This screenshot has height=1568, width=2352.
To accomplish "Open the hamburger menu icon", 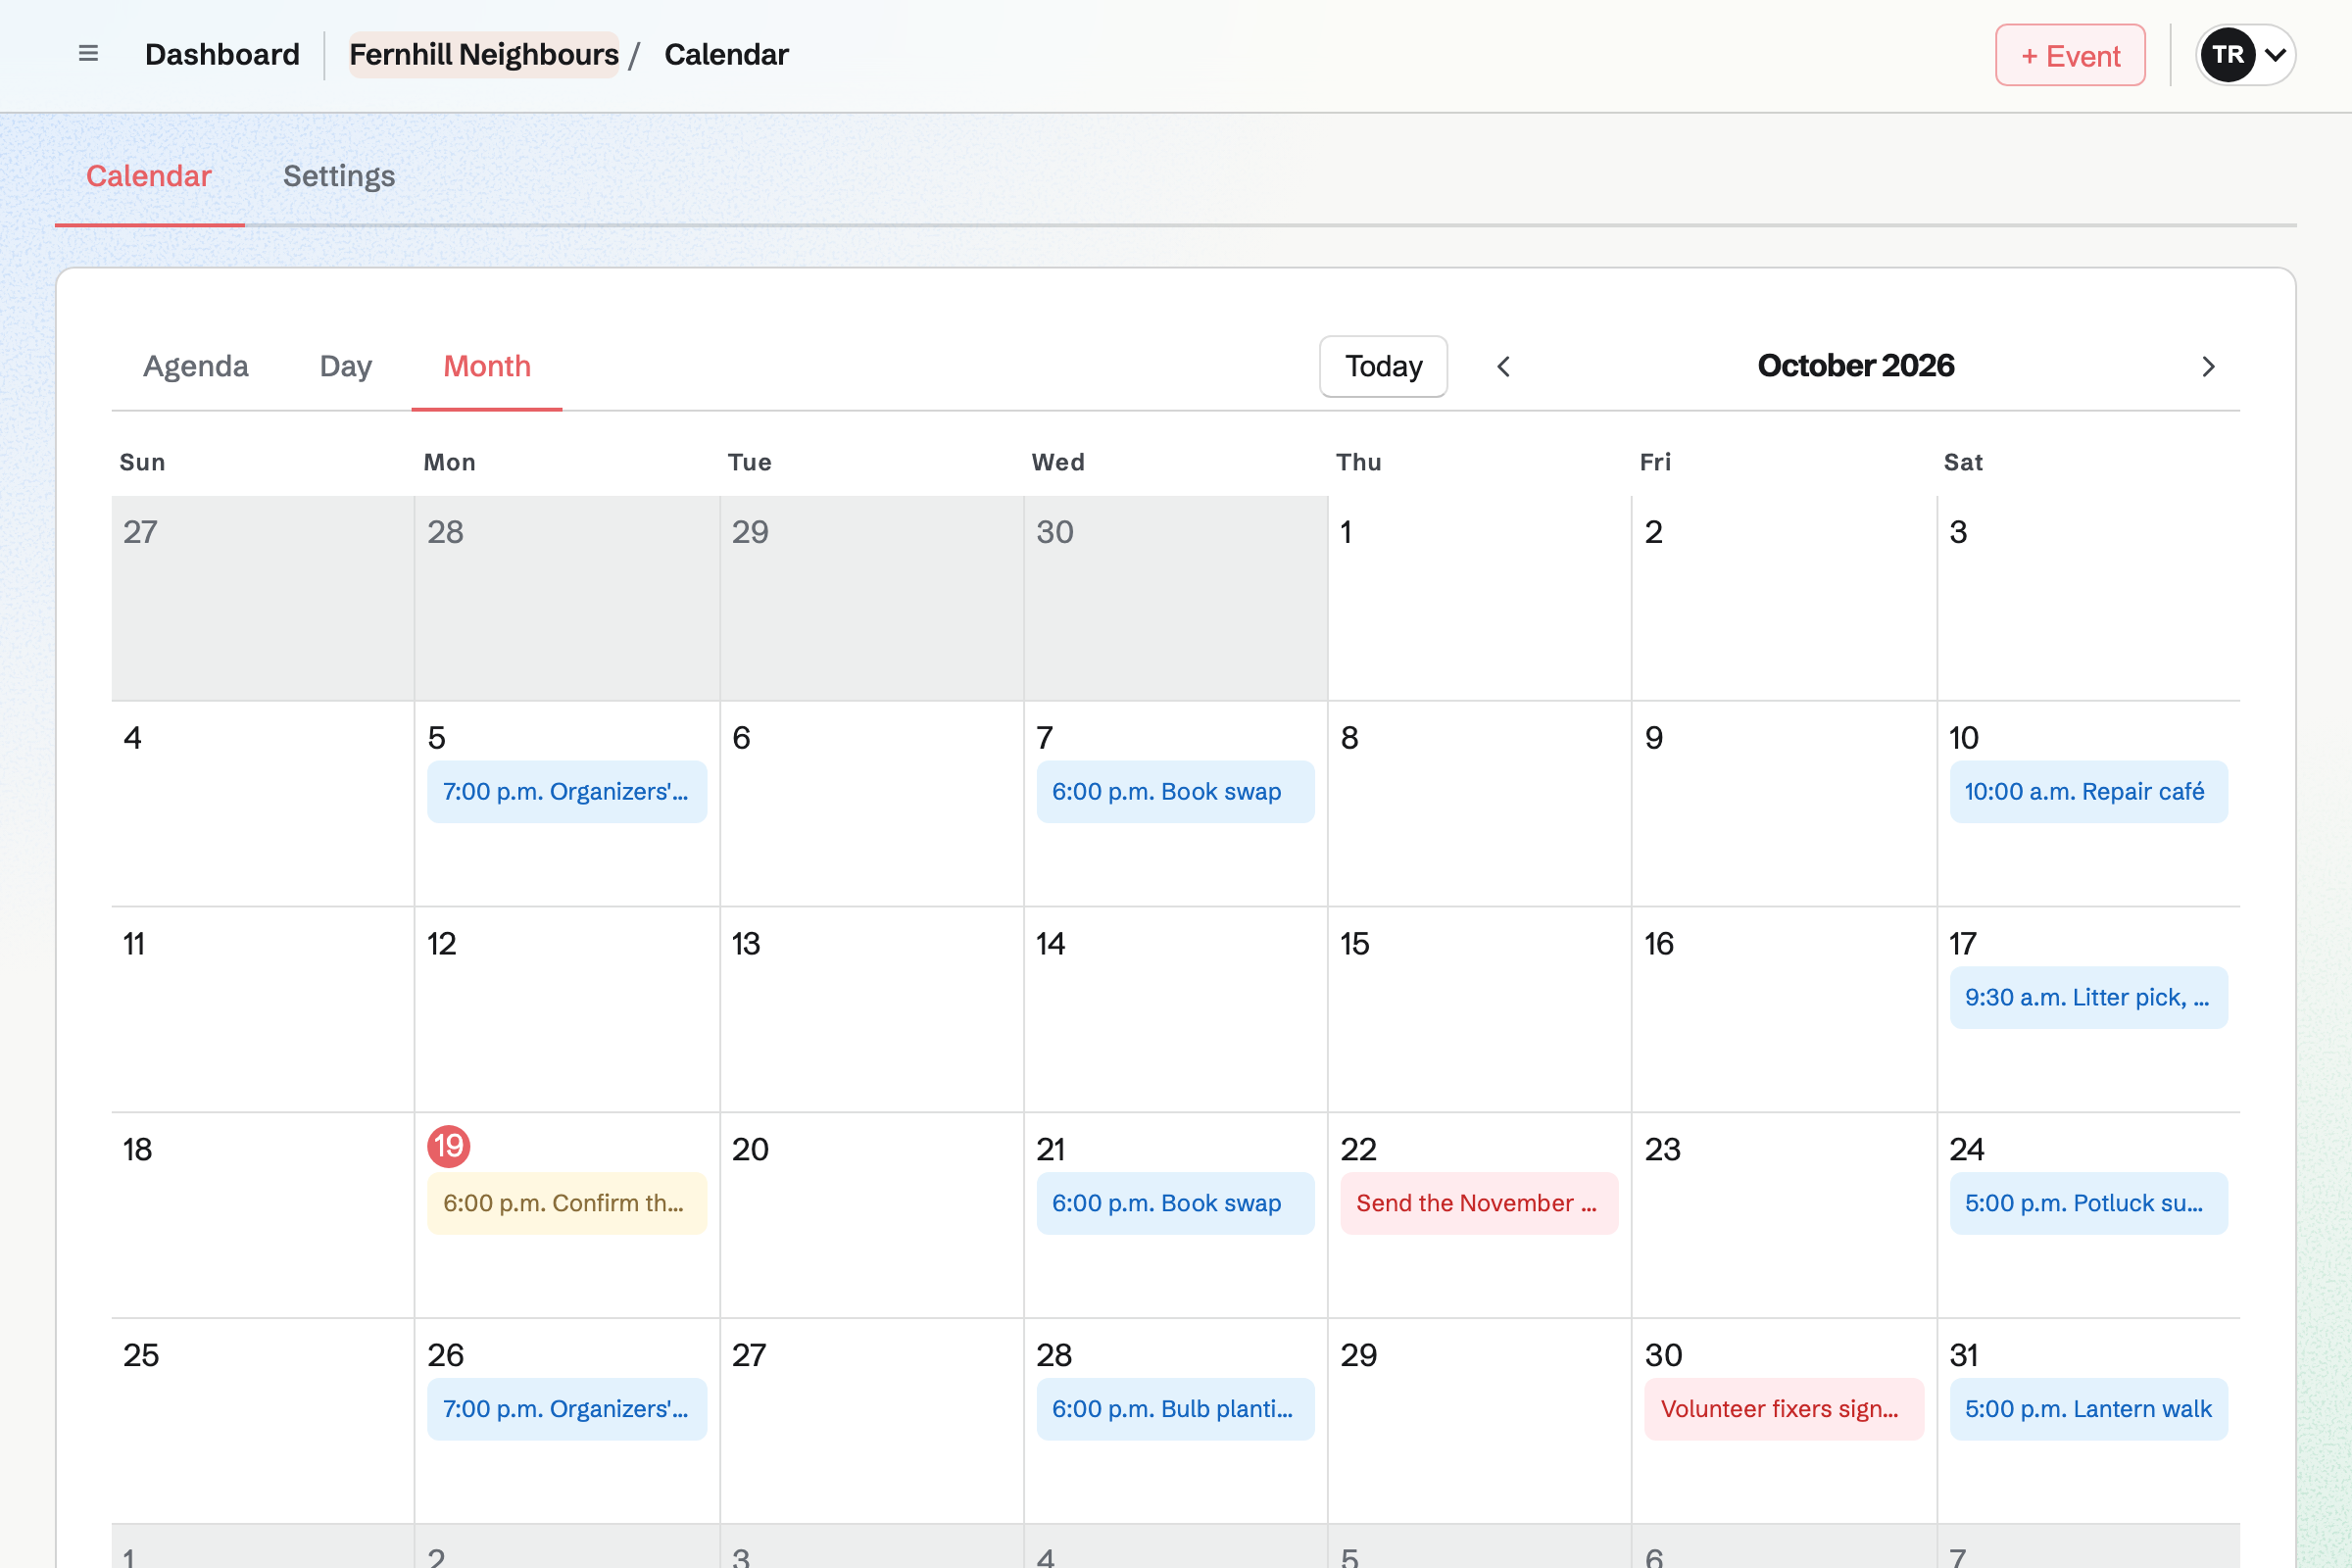I will tap(88, 54).
